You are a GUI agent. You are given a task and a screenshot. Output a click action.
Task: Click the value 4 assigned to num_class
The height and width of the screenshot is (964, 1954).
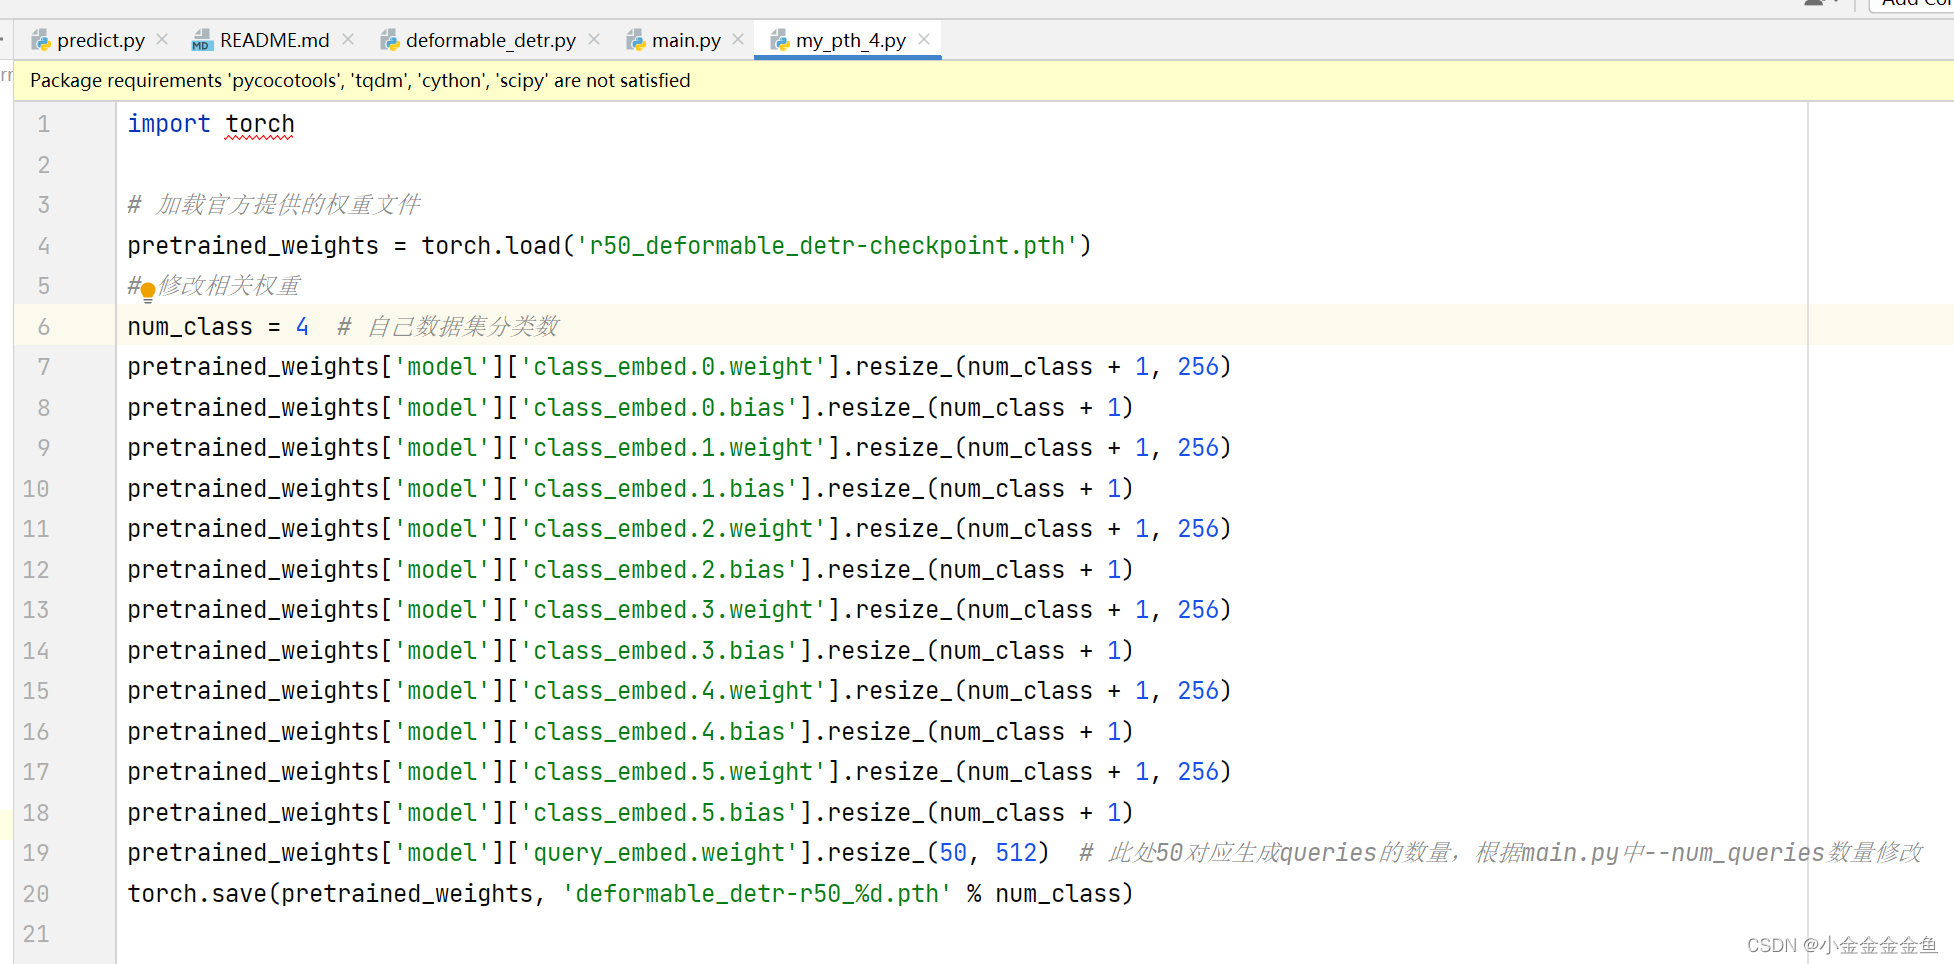click(302, 327)
